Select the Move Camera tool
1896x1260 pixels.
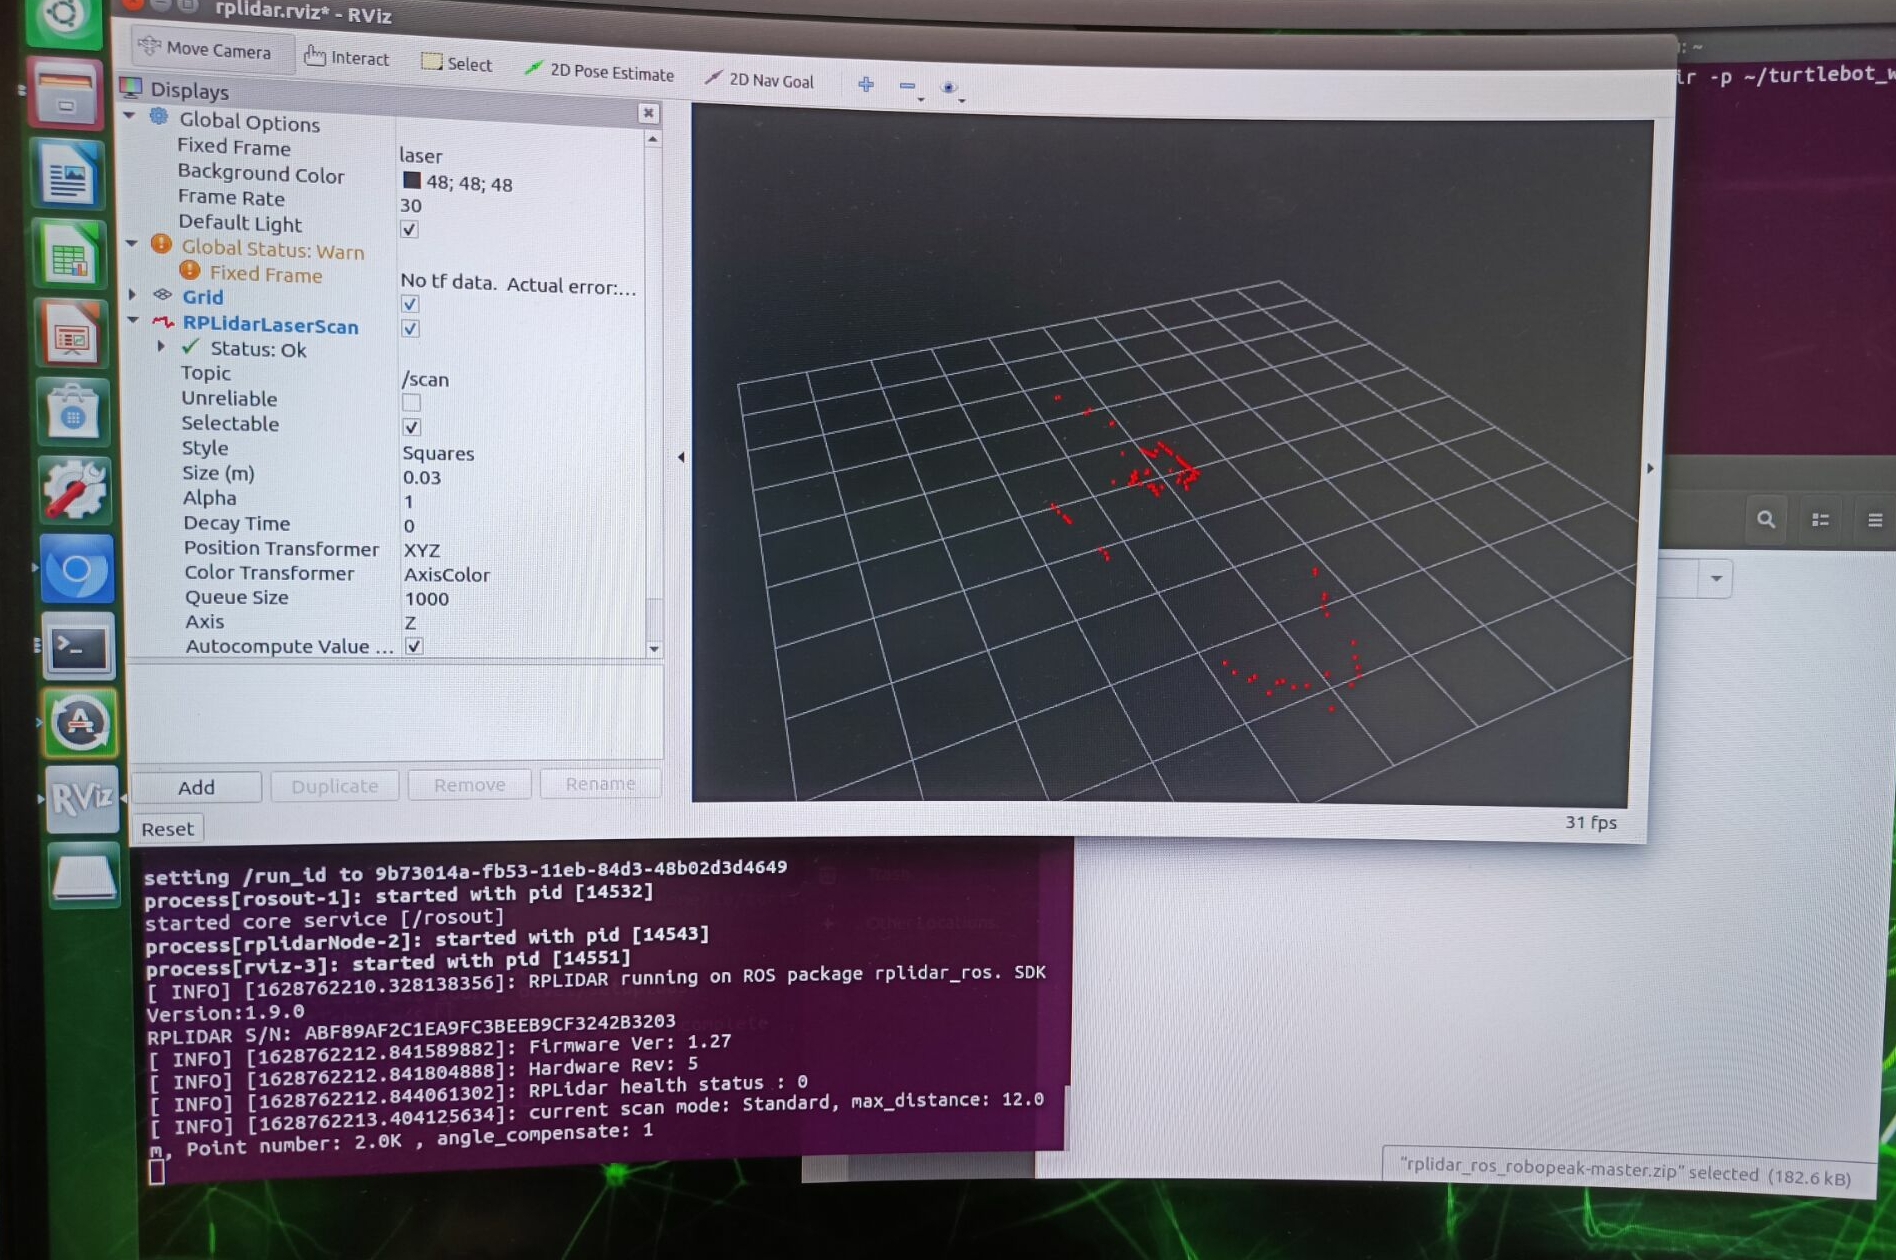click(x=207, y=49)
